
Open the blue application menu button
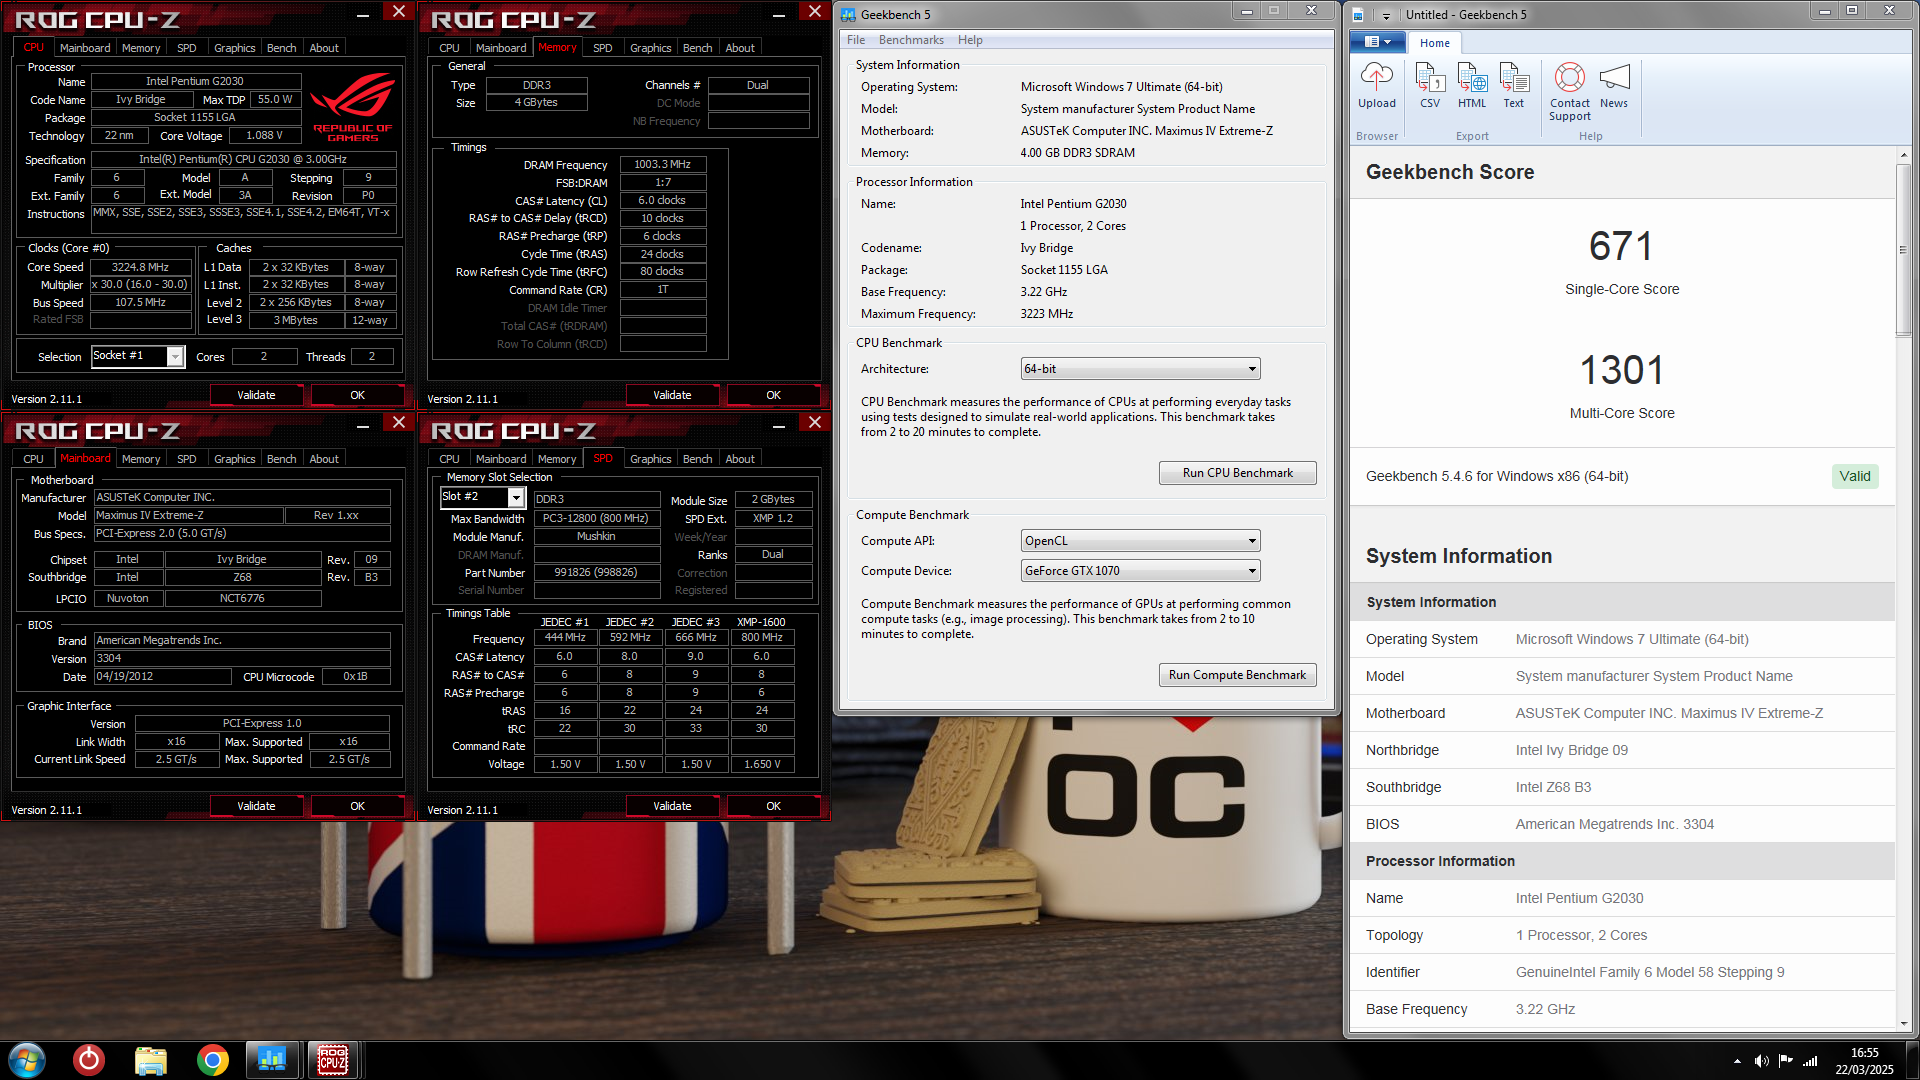[x=1378, y=42]
